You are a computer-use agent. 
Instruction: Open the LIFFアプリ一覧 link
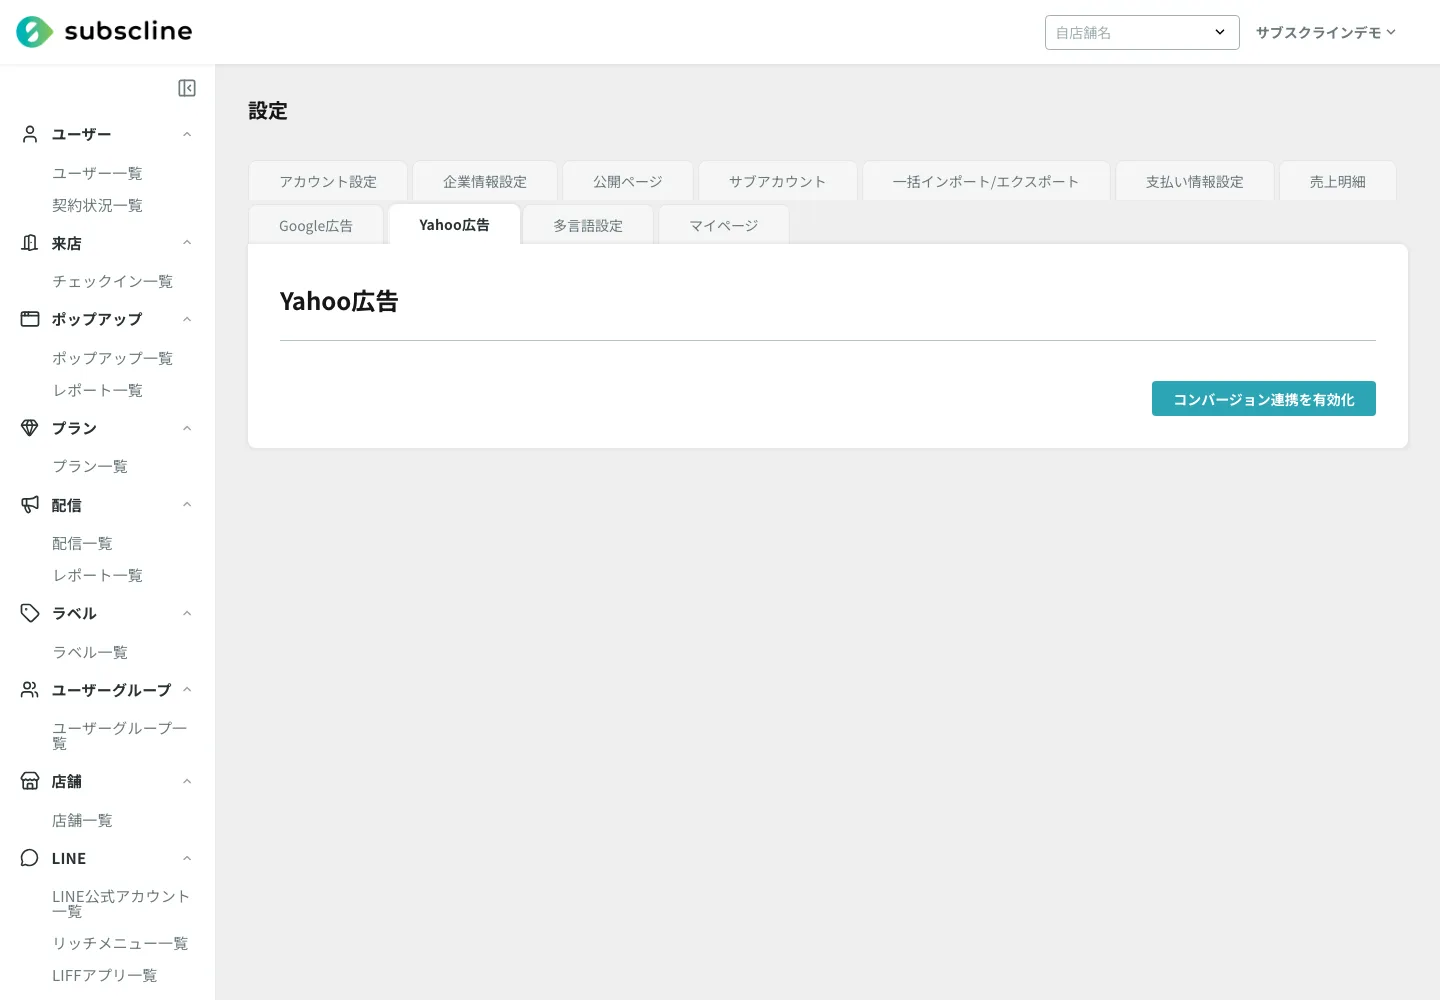(104, 975)
